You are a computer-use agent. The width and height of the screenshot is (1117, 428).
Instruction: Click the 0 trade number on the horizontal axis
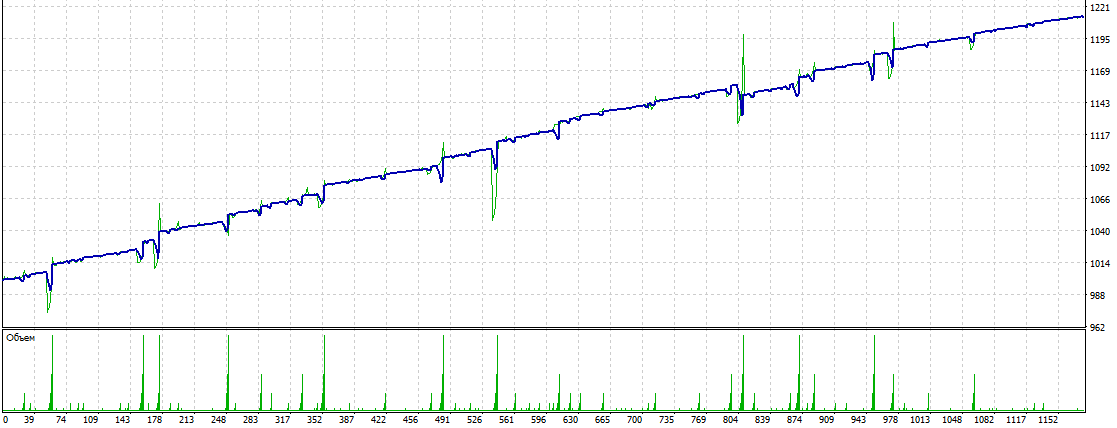6,420
